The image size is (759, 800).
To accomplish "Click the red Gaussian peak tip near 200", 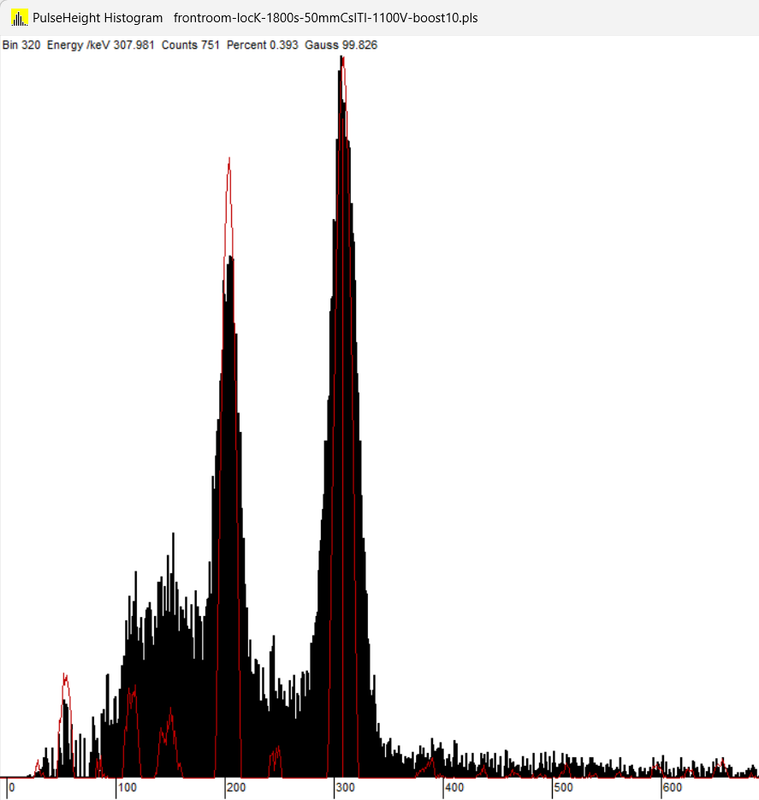I will tap(229, 160).
